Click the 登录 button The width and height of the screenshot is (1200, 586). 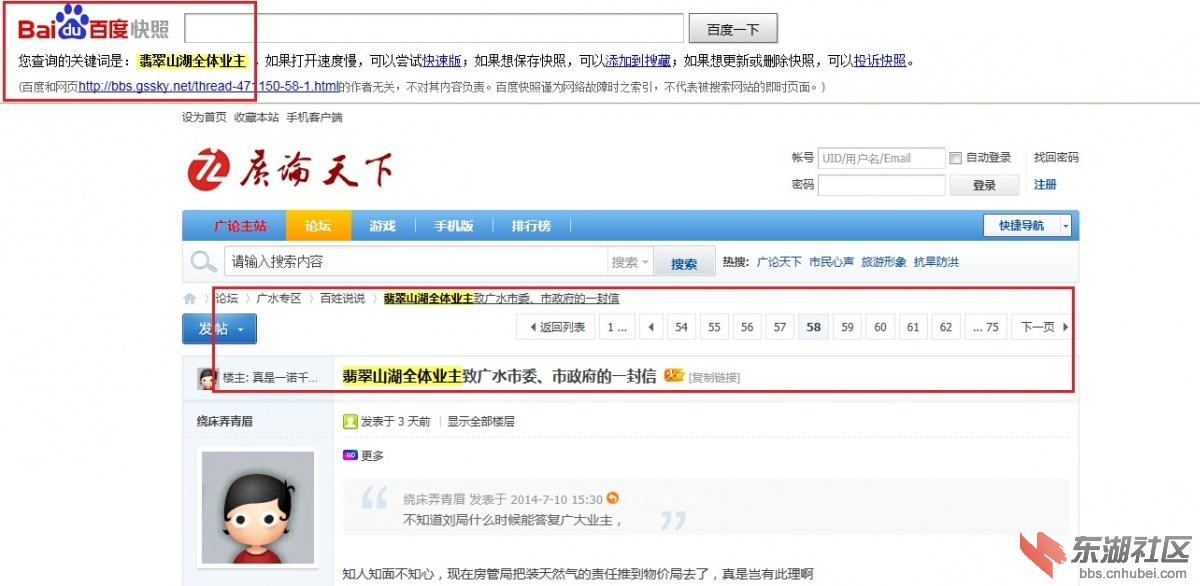point(984,185)
